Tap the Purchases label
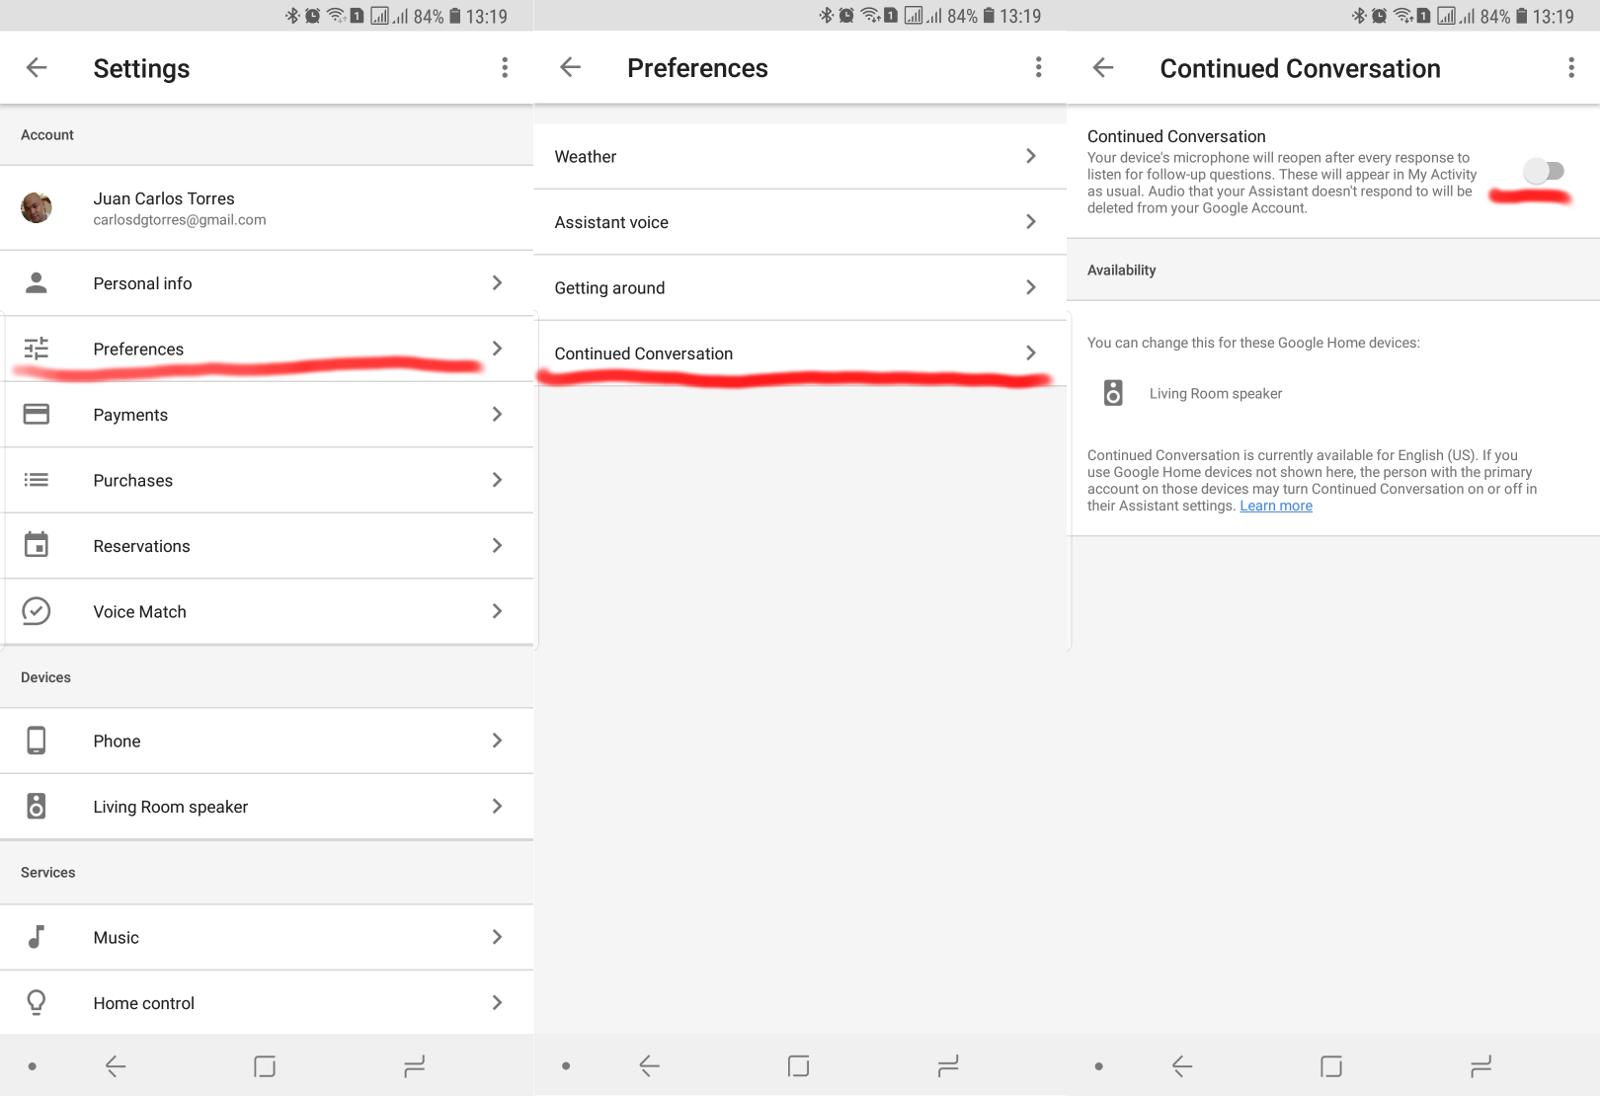 click(133, 480)
